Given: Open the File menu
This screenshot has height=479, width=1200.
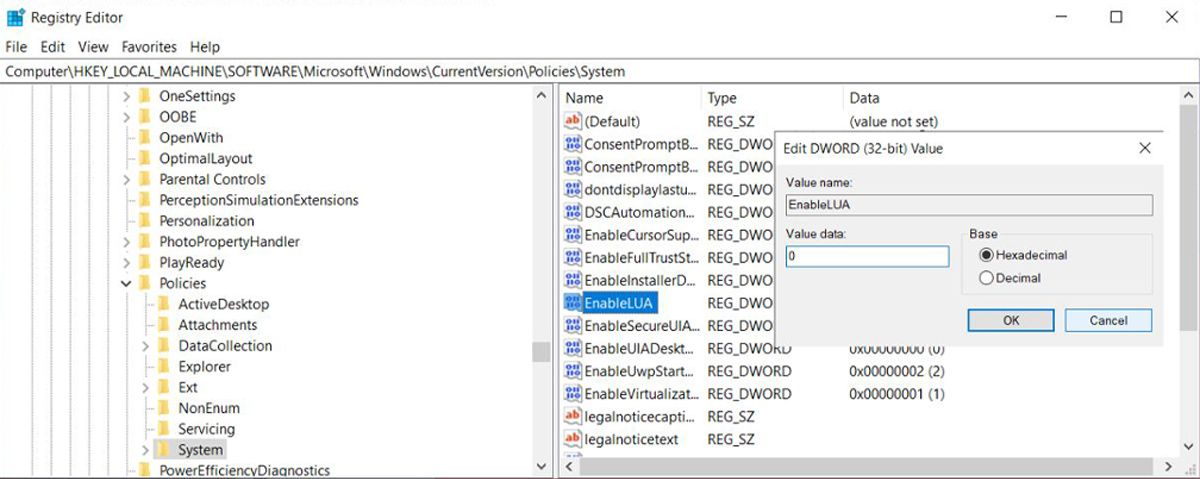Looking at the screenshot, I should point(16,47).
